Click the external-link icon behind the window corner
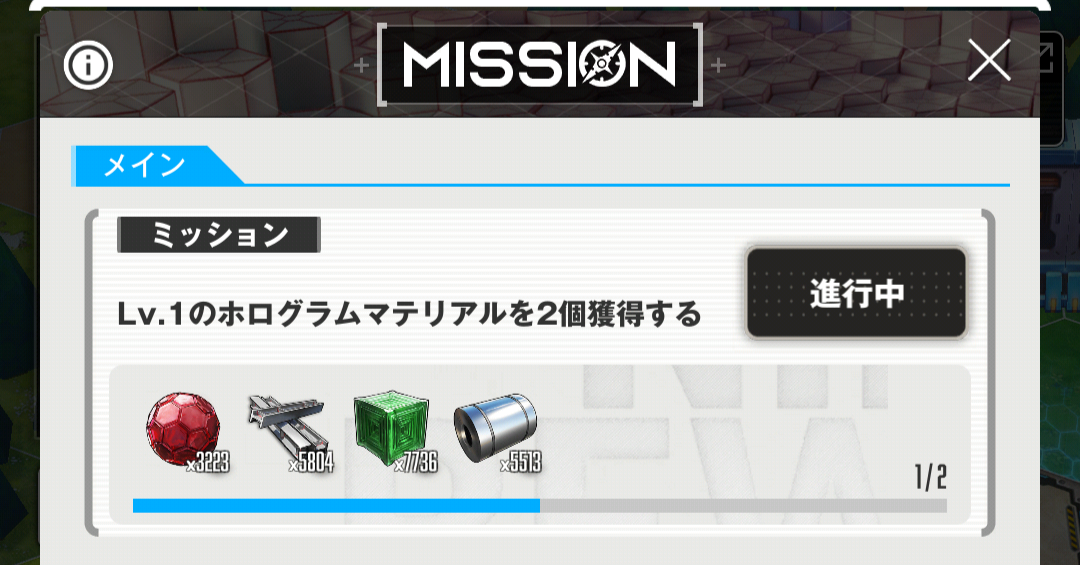Viewport: 1080px width, 565px height. pyautogui.click(x=1046, y=58)
